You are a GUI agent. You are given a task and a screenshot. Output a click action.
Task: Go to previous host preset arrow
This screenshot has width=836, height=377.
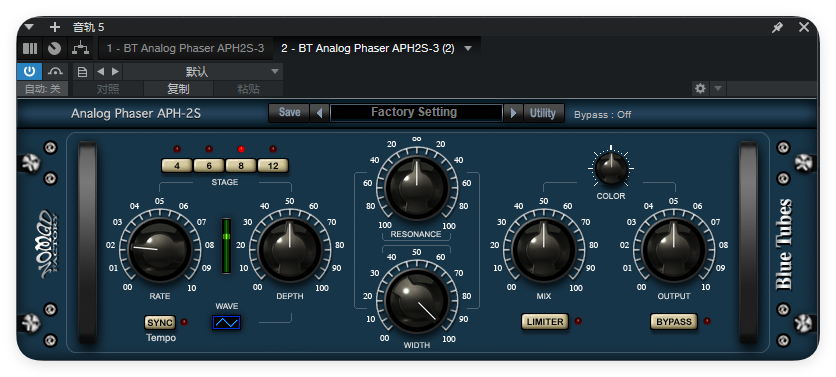[x=100, y=72]
